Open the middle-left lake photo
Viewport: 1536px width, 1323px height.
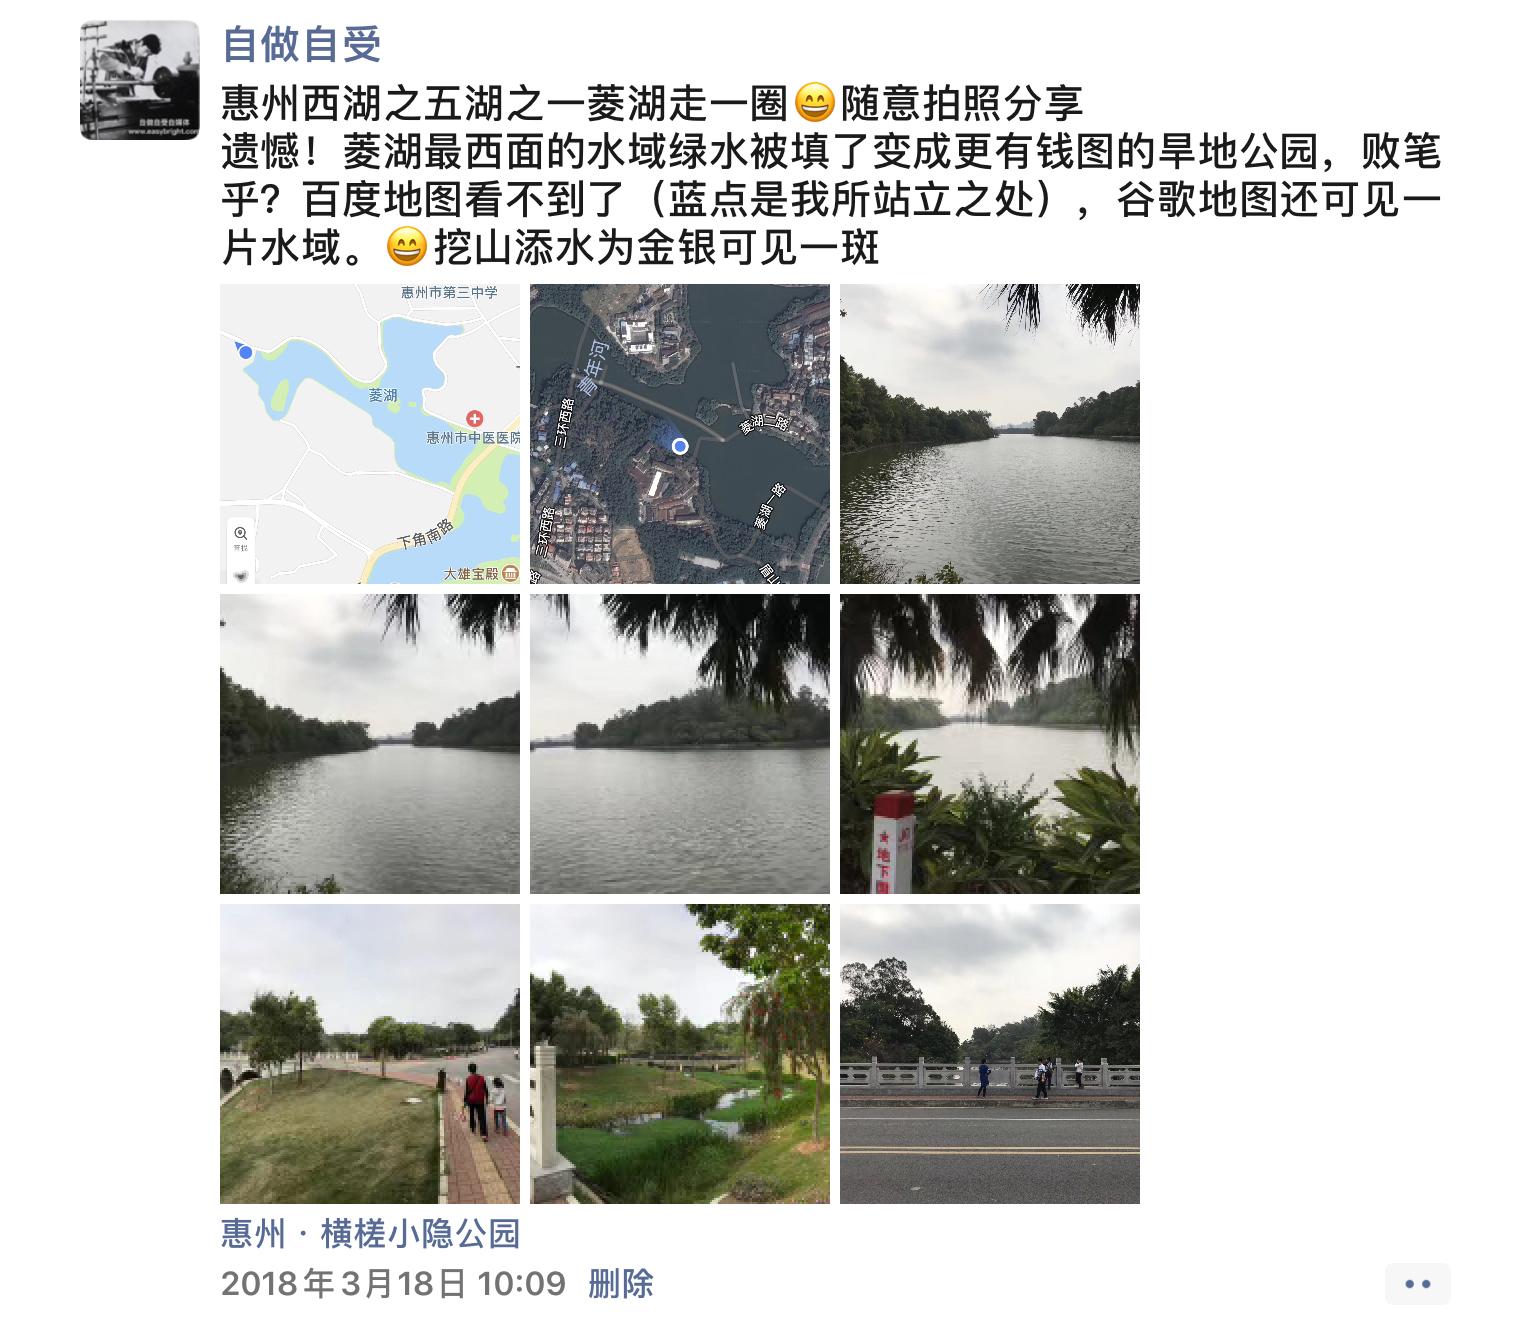[370, 744]
